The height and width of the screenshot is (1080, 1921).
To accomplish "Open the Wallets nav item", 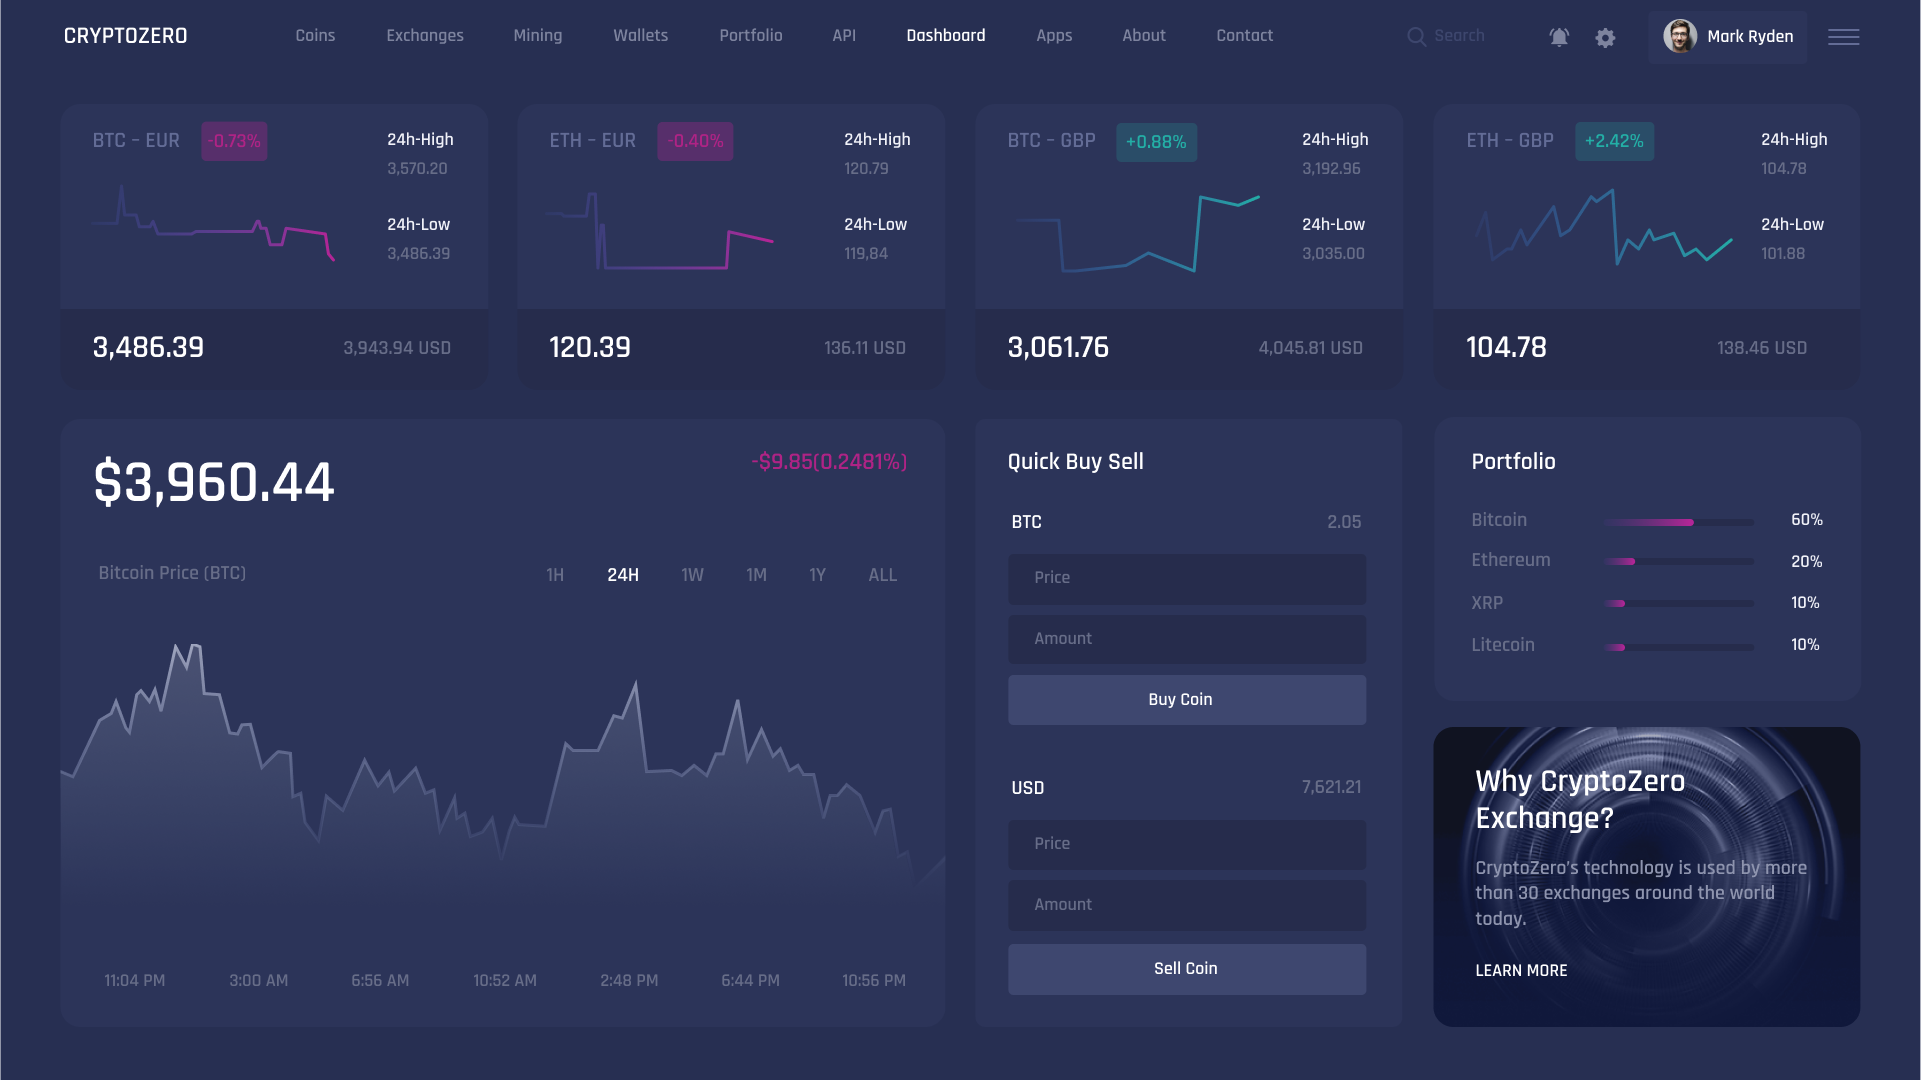I will (640, 36).
